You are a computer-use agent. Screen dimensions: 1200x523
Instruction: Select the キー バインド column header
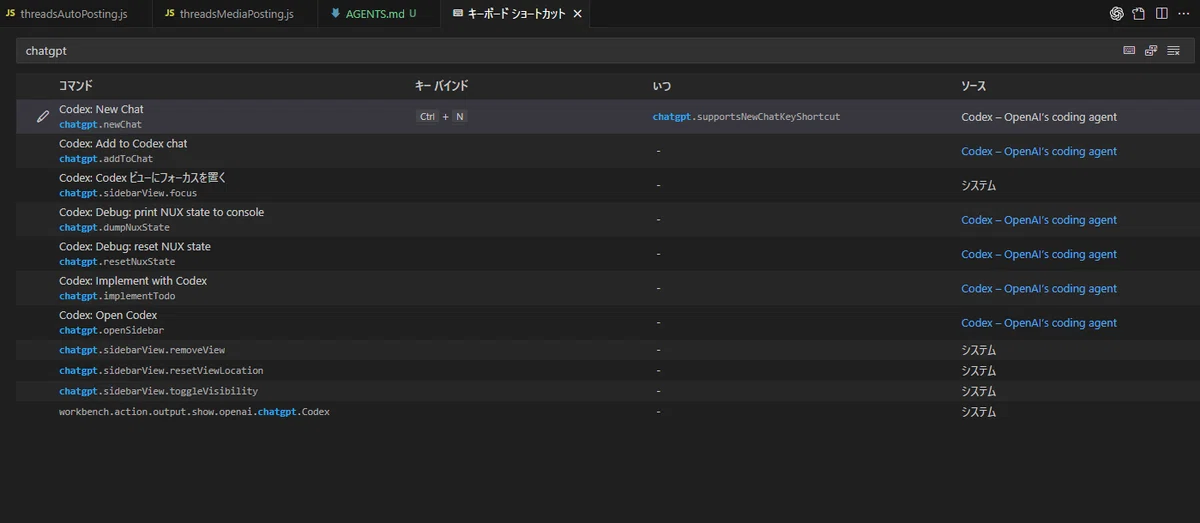pyautogui.click(x=441, y=86)
